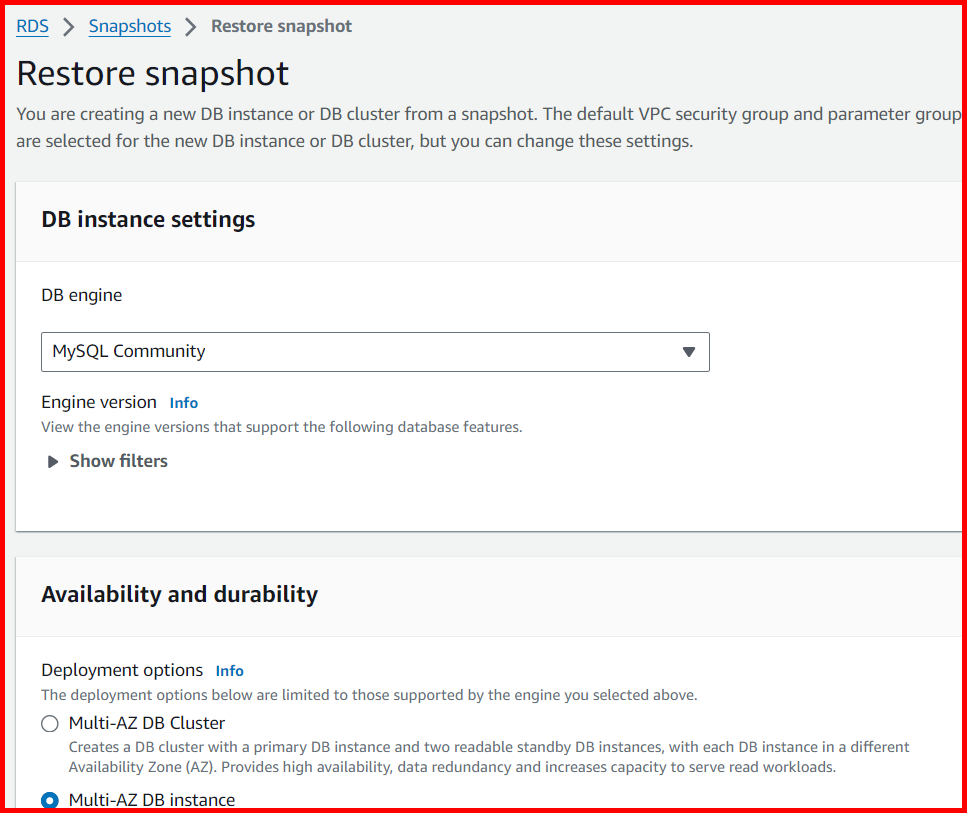
Task: Select the Multi-AZ DB Cluster option
Action: click(x=49, y=723)
